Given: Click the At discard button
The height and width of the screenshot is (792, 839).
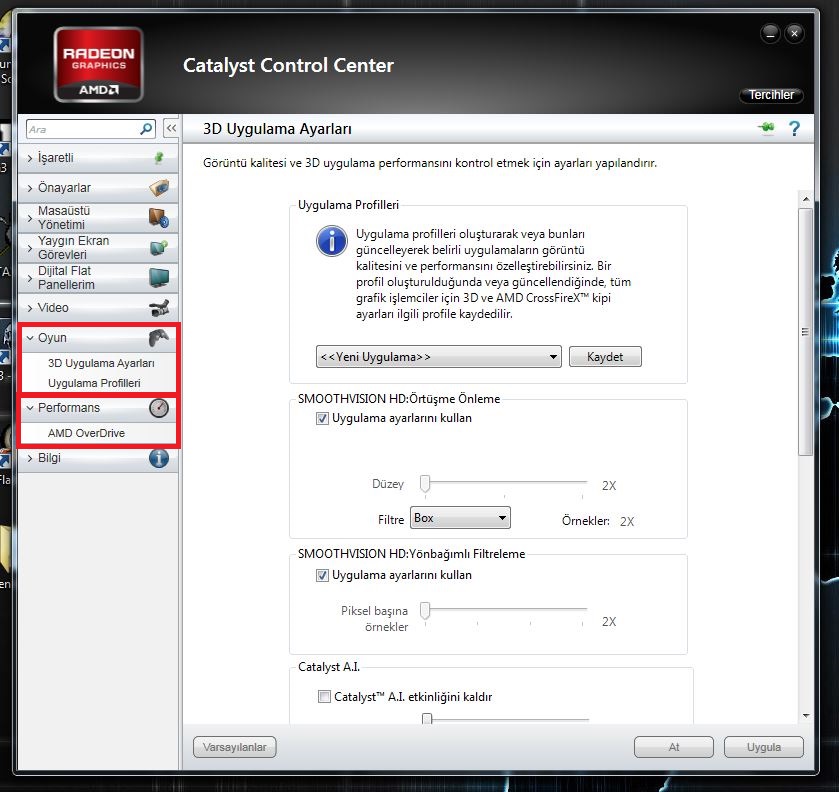Looking at the screenshot, I should [x=674, y=747].
